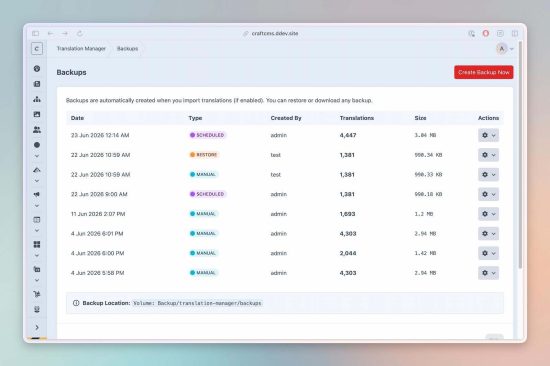Open the Assets image icon in sidebar
This screenshot has height=366, width=550.
(37, 114)
